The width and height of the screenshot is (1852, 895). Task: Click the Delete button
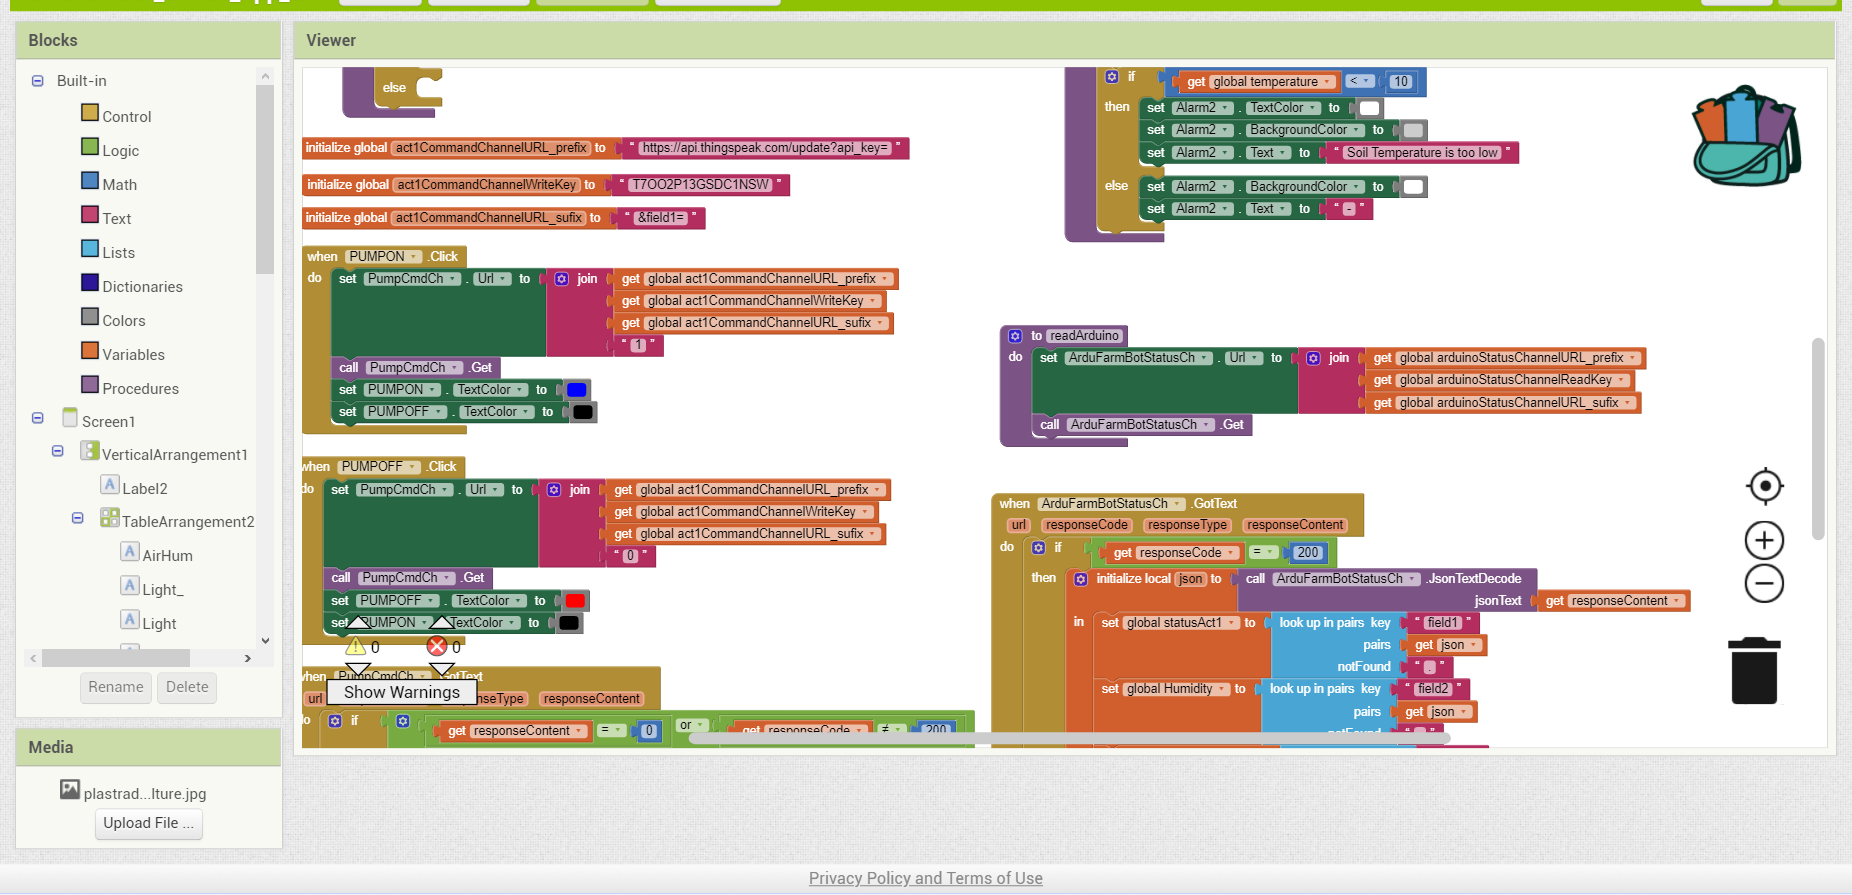[187, 687]
